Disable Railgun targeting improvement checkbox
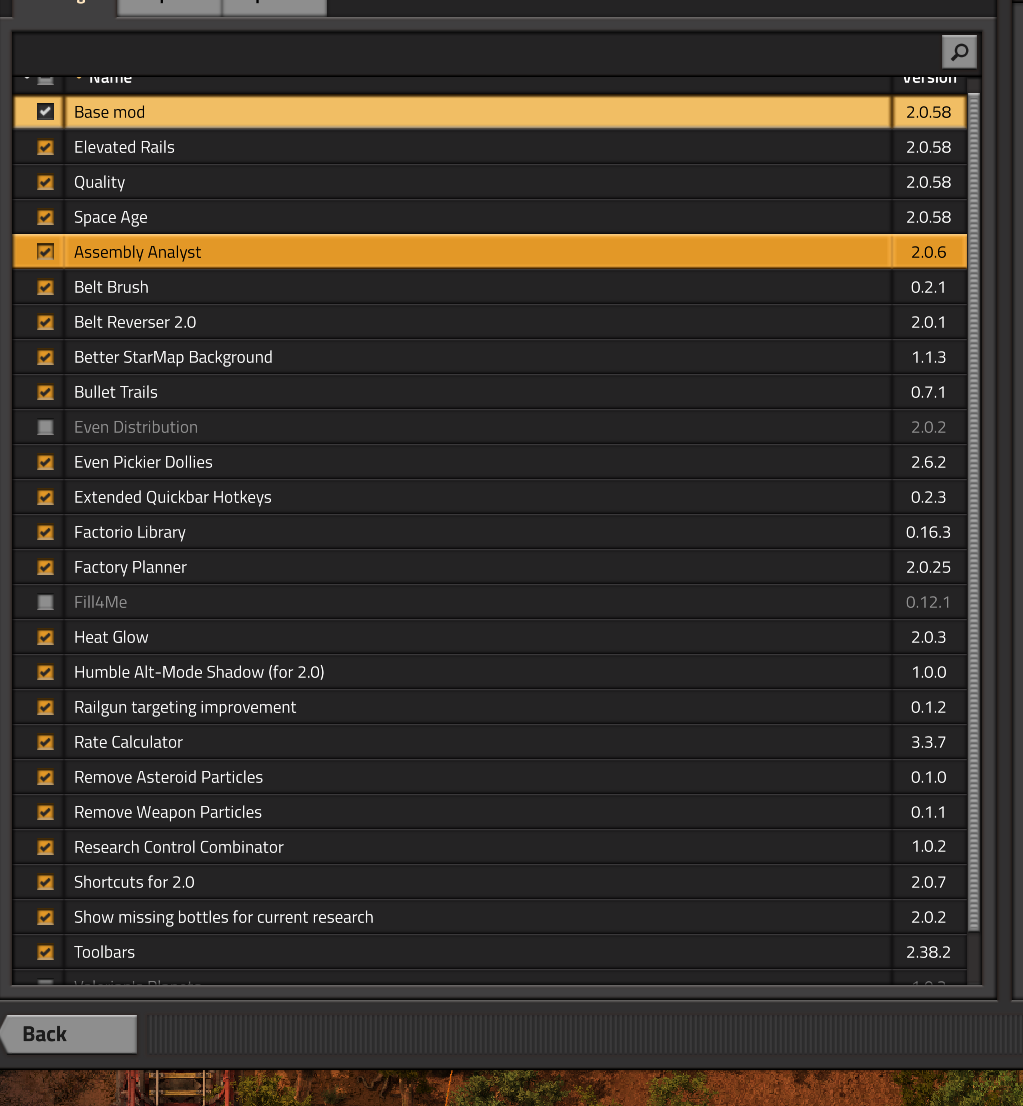Viewport: 1023px width, 1106px height. 45,707
